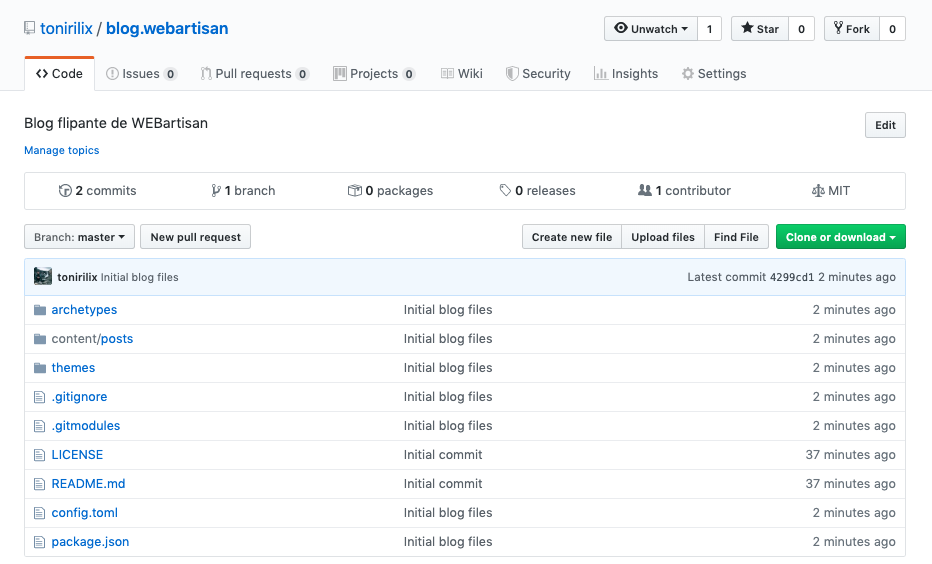The image size is (932, 564).
Task: Click the MIT license scale icon
Action: tap(818, 191)
